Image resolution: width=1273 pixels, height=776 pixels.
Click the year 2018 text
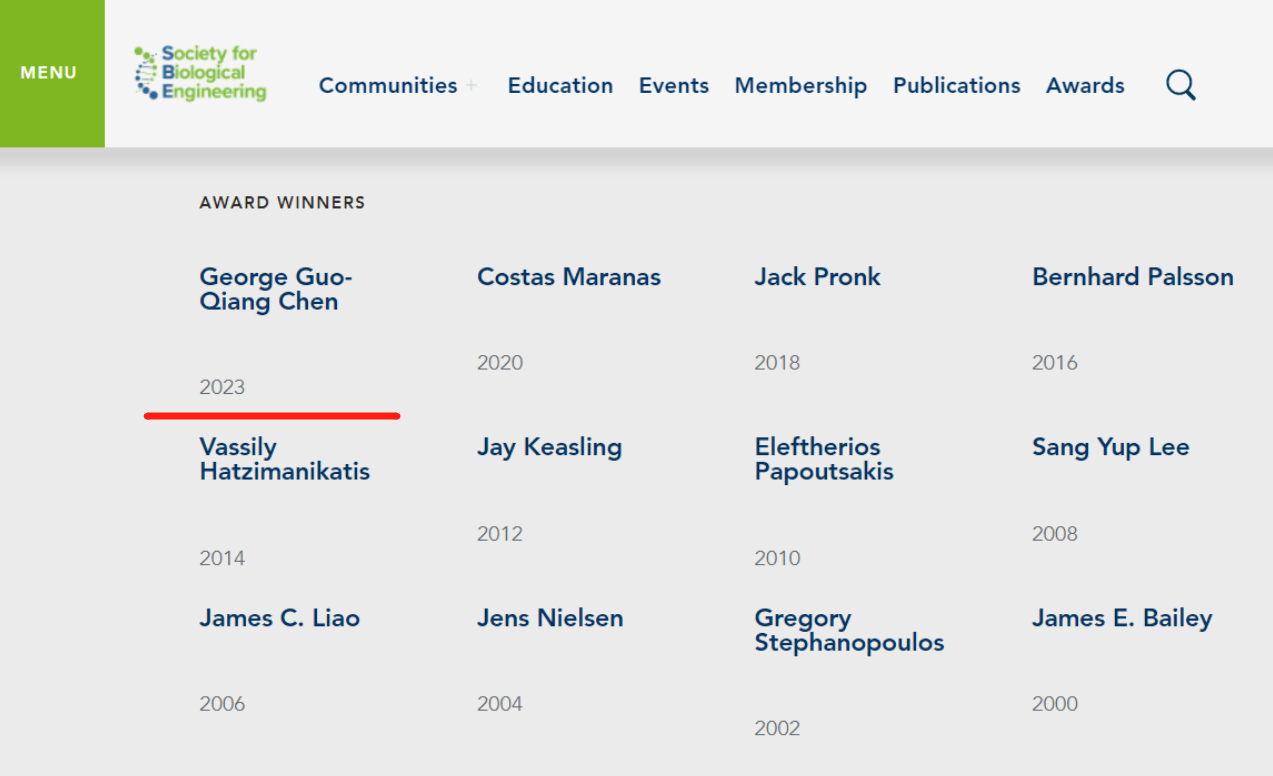point(777,362)
